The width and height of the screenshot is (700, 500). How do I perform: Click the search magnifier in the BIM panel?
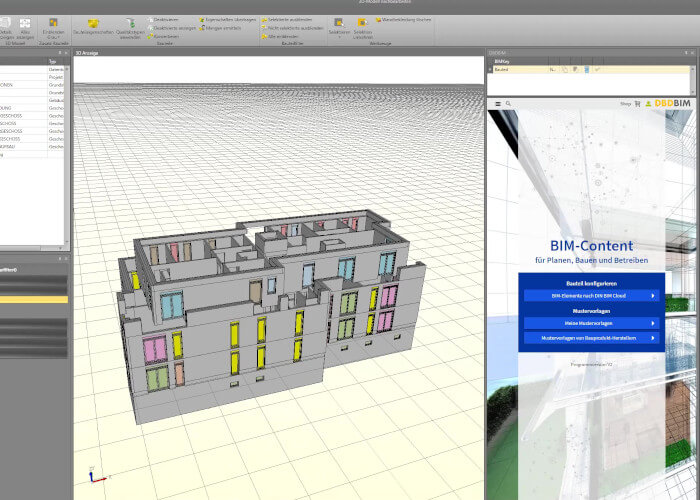click(508, 103)
